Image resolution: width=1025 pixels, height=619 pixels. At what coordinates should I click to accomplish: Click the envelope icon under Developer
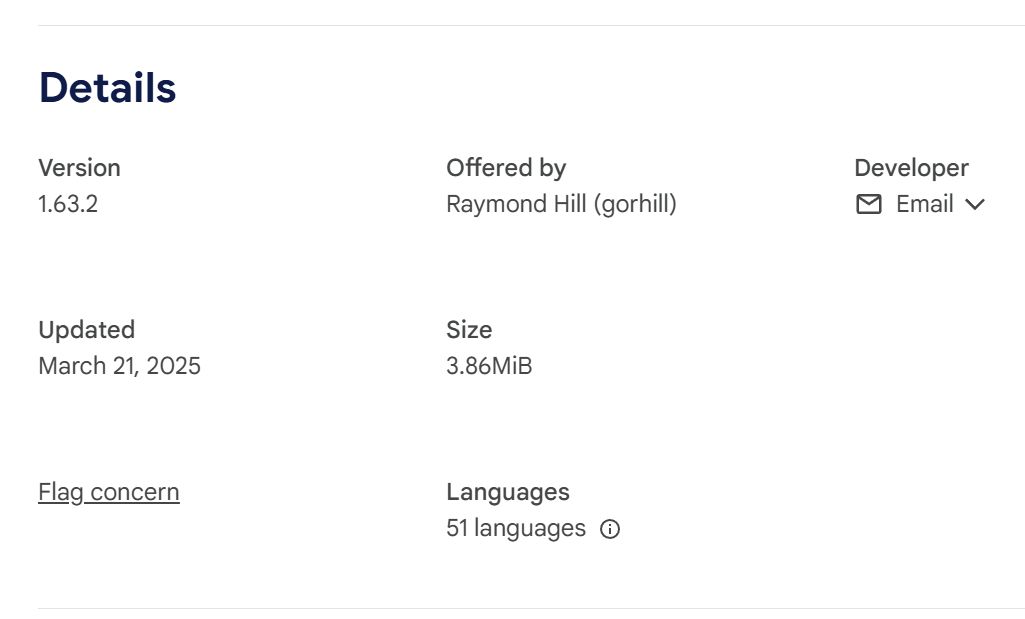pyautogui.click(x=869, y=205)
